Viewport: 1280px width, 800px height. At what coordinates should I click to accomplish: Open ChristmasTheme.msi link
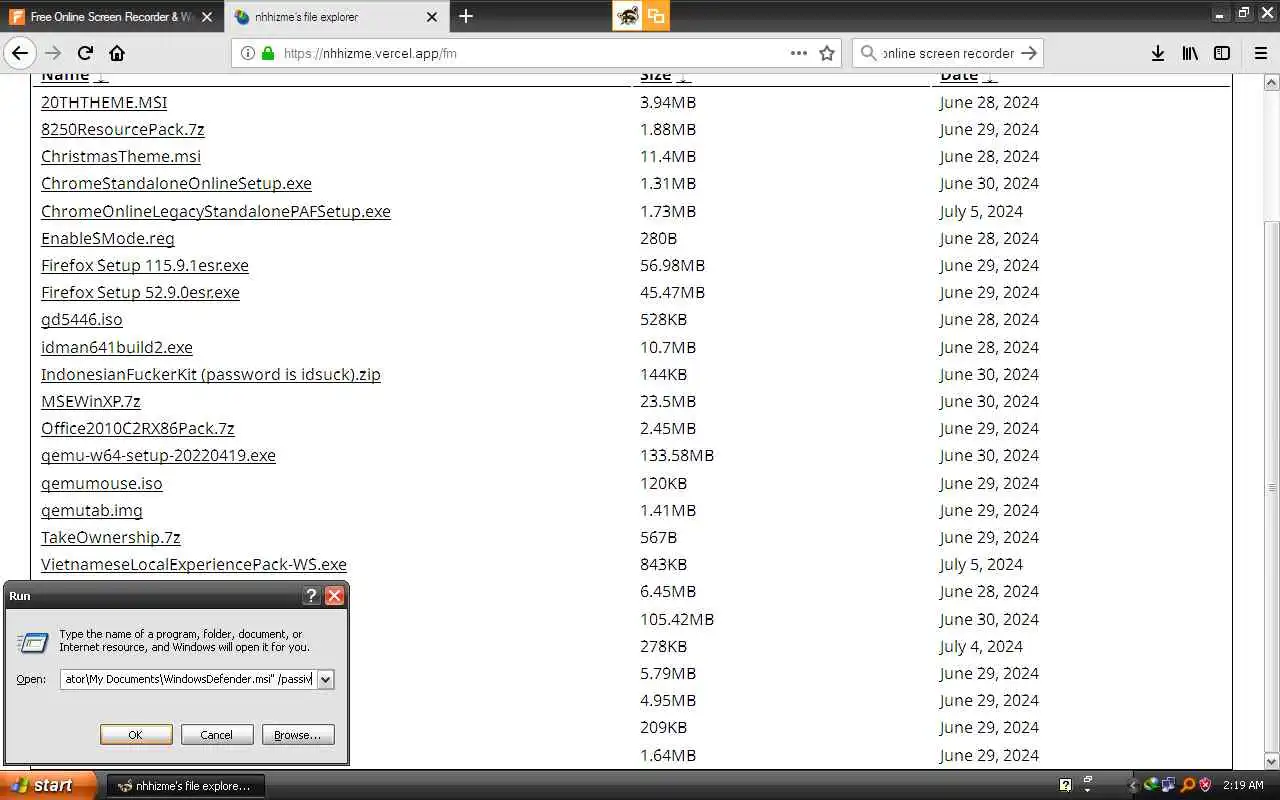coord(121,156)
